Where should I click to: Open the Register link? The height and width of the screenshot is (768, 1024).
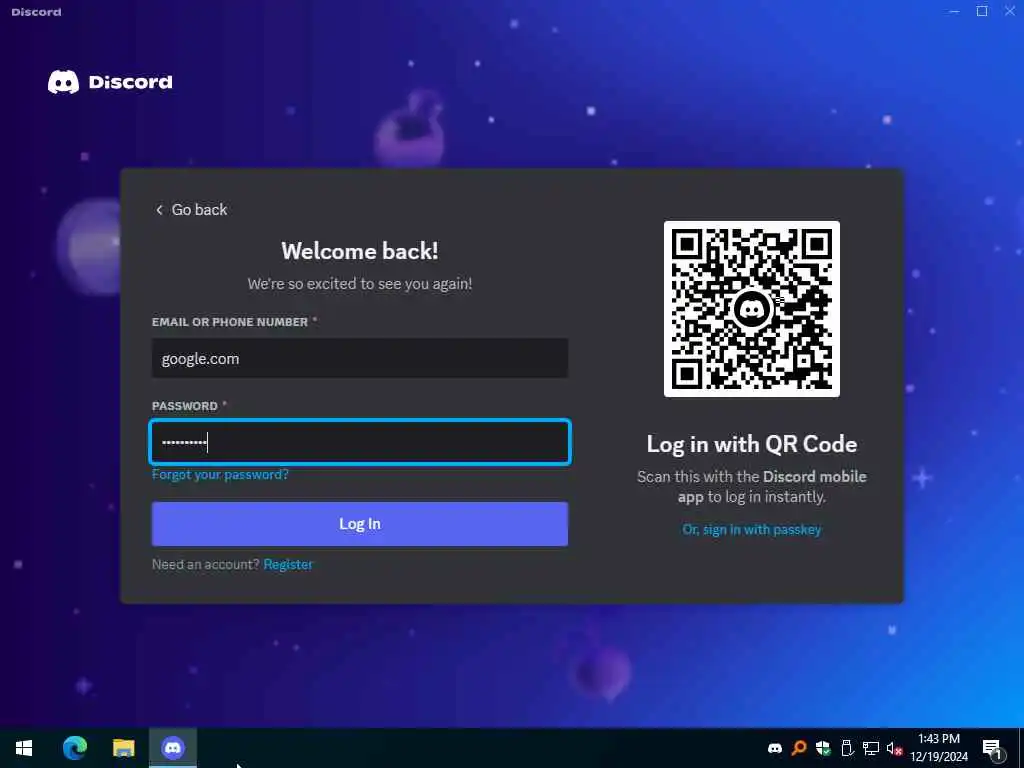[x=288, y=564]
